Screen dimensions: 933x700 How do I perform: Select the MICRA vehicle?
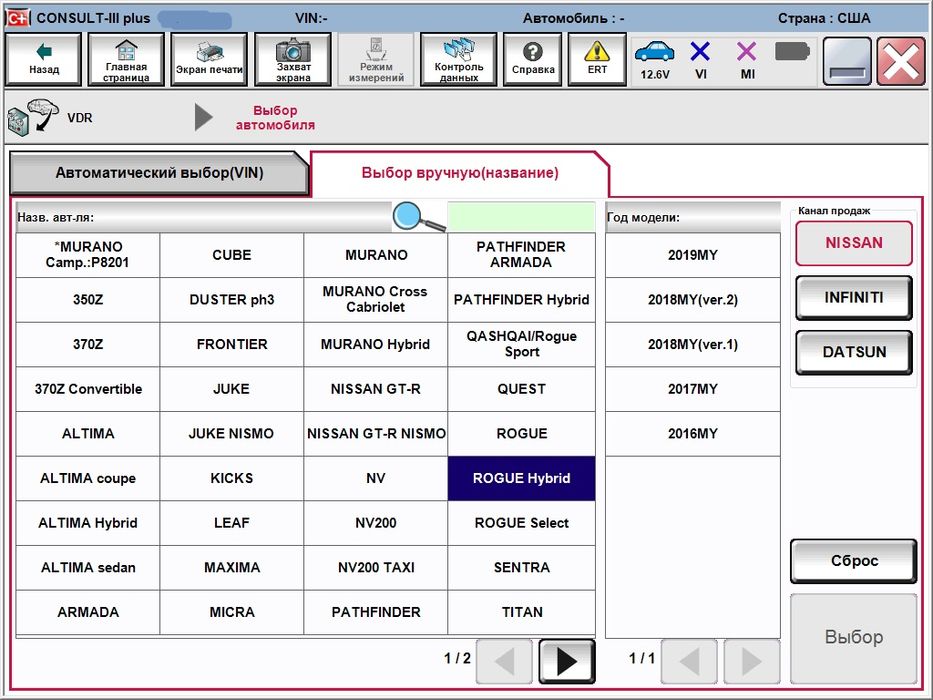[231, 612]
